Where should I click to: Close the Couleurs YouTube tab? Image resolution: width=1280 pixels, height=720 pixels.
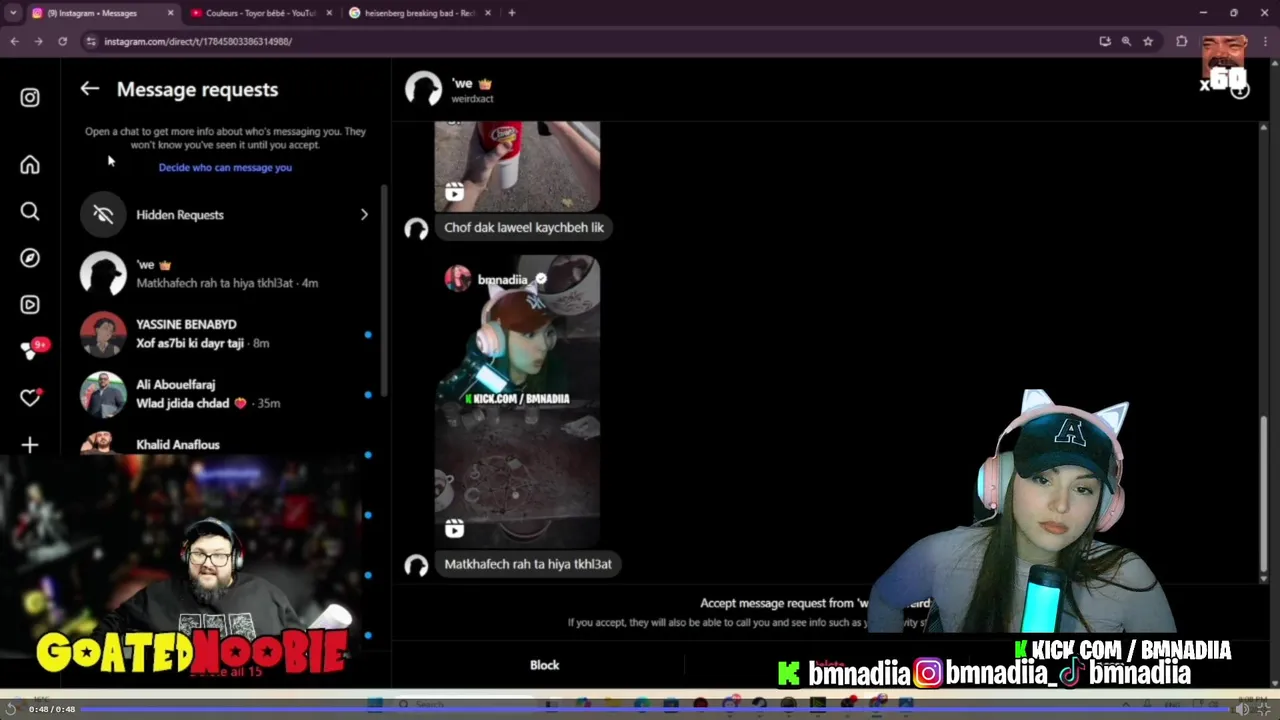[x=328, y=13]
